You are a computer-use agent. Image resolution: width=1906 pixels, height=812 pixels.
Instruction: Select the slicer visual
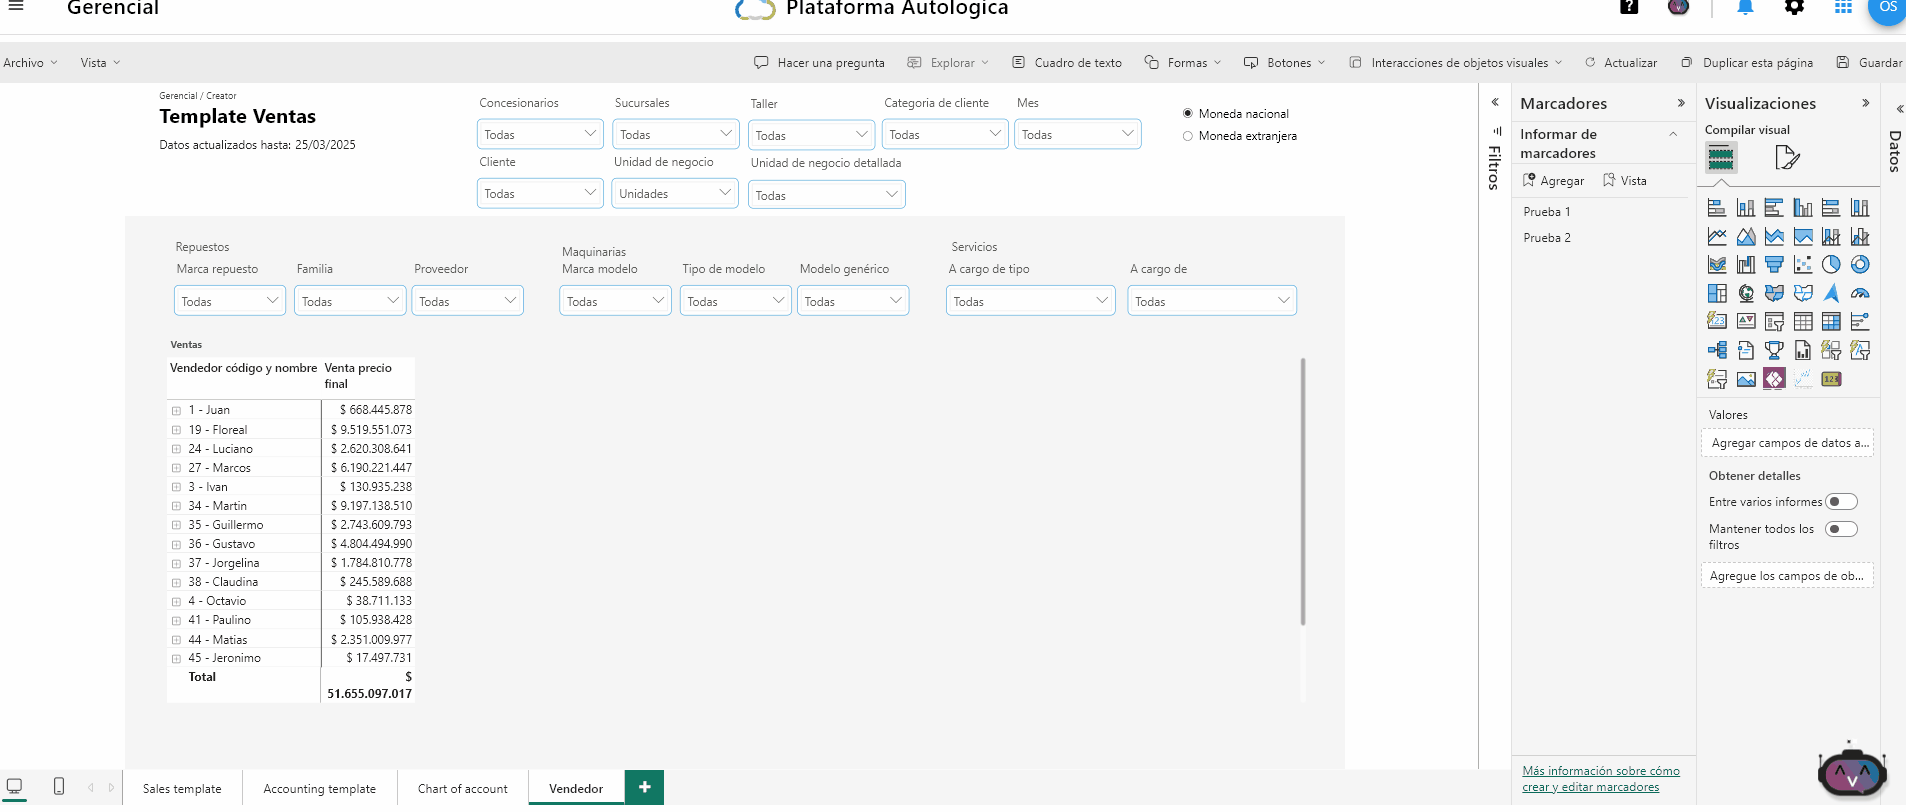coord(1774,322)
